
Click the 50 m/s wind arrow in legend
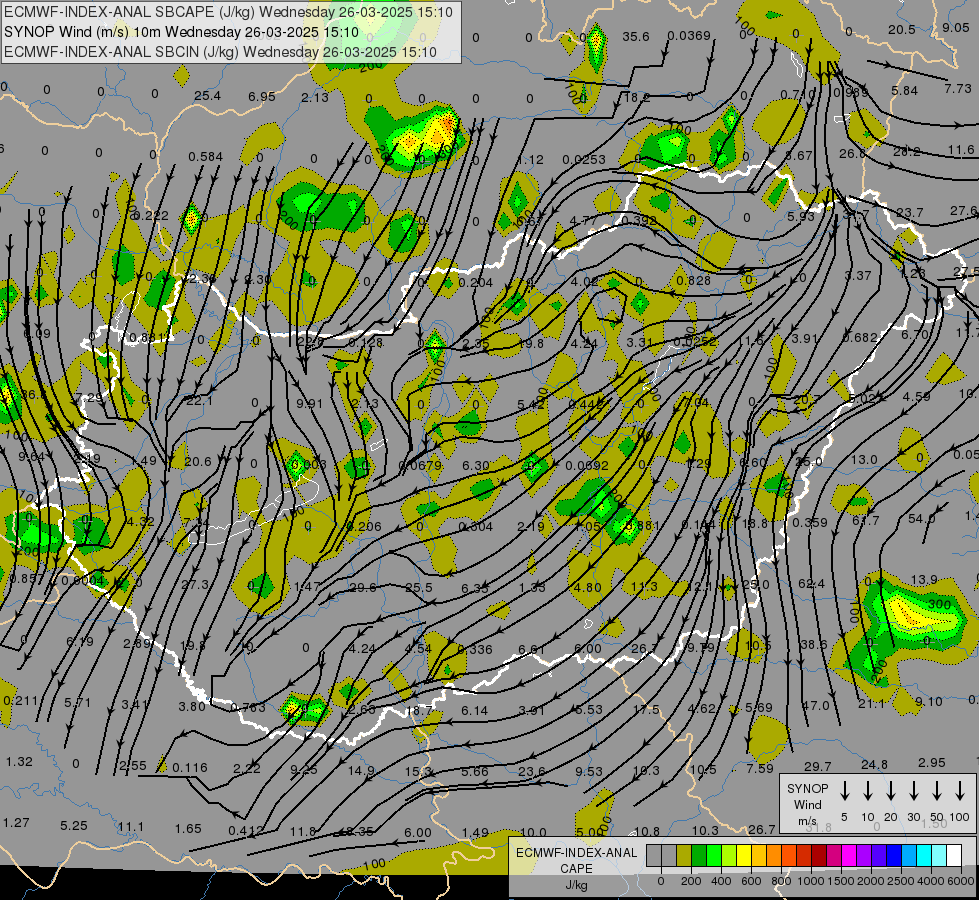937,791
